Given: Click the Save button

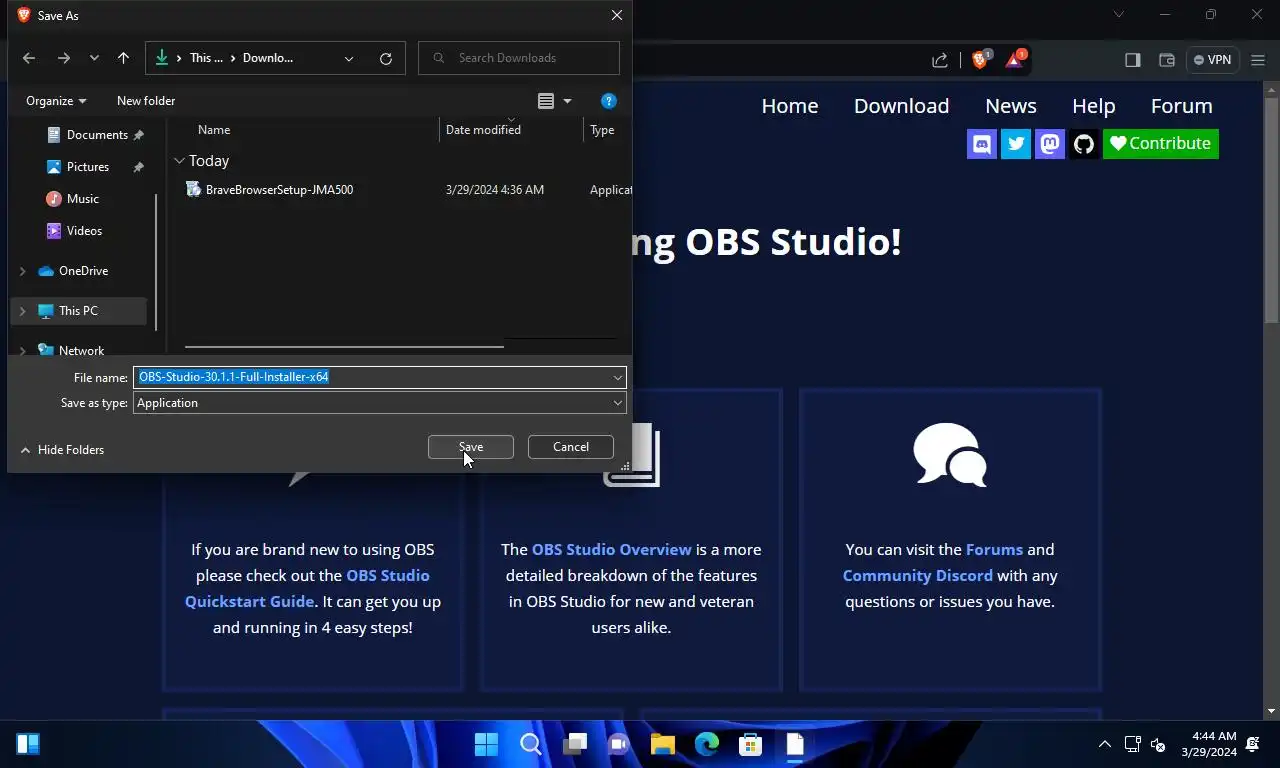Looking at the screenshot, I should tap(471, 447).
